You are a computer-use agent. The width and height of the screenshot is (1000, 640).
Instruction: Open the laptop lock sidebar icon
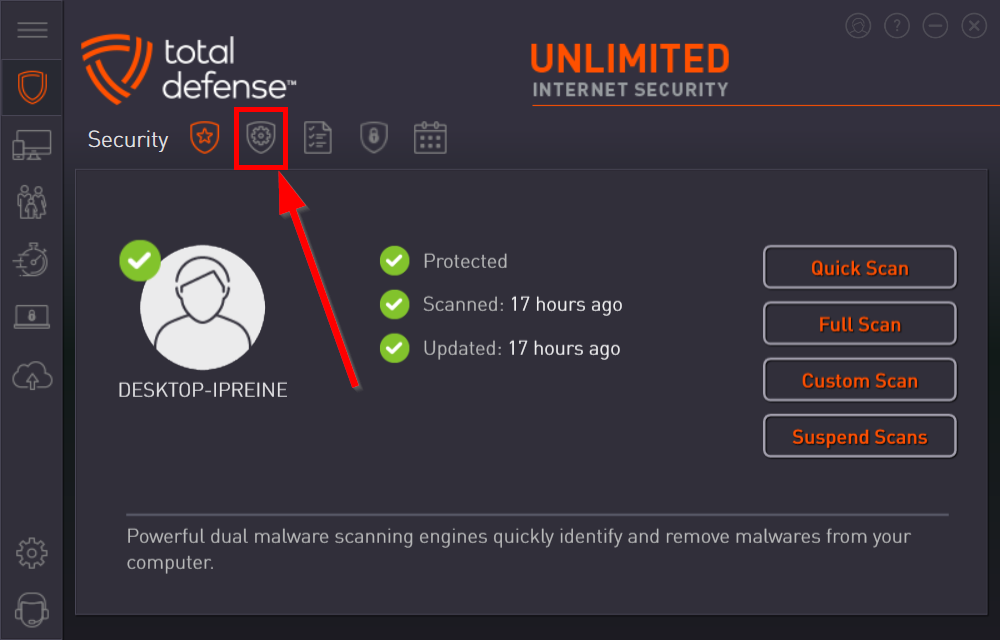32,317
